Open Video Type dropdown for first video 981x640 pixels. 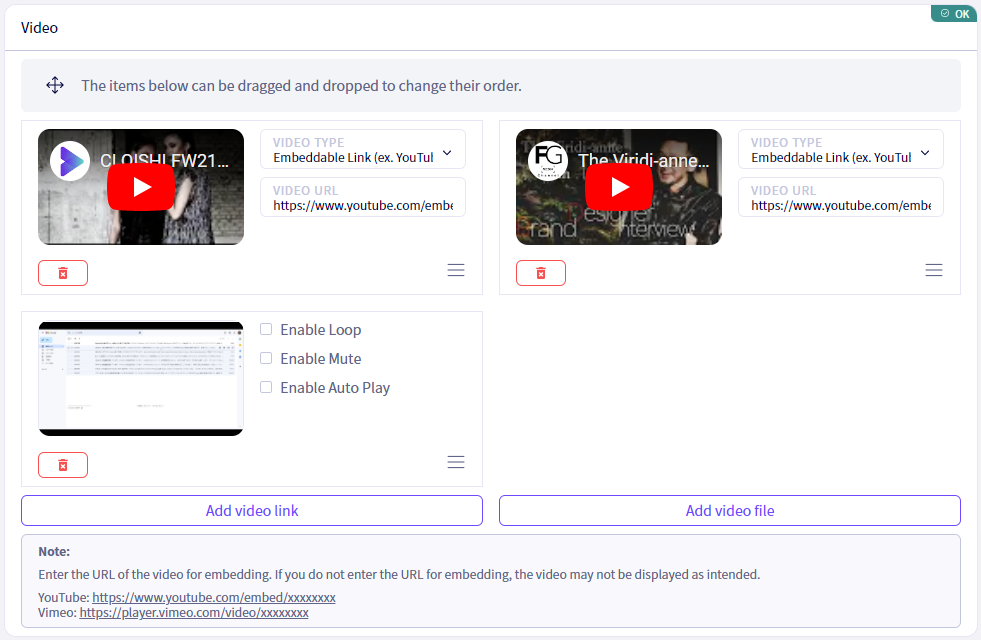tap(363, 150)
